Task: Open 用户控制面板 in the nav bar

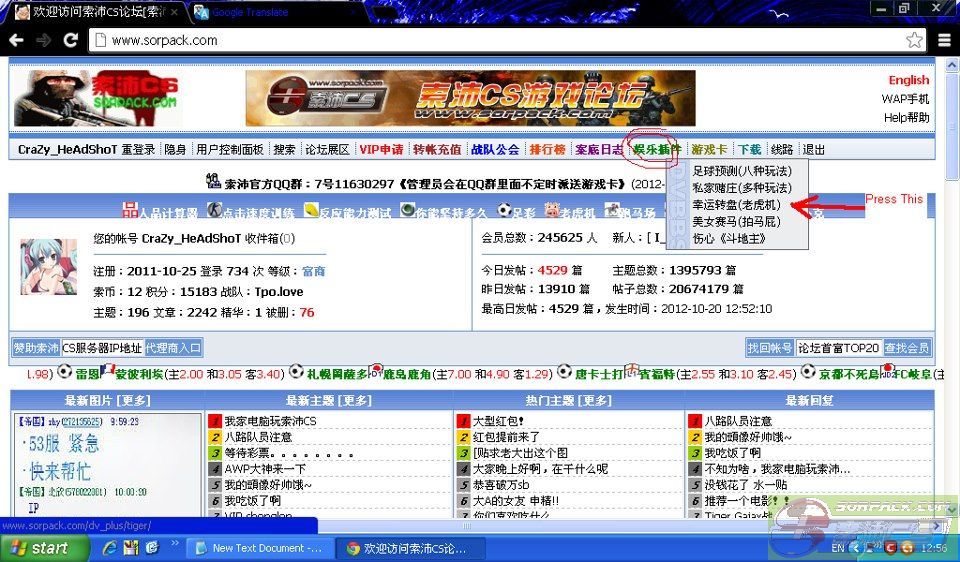Action: (x=230, y=149)
